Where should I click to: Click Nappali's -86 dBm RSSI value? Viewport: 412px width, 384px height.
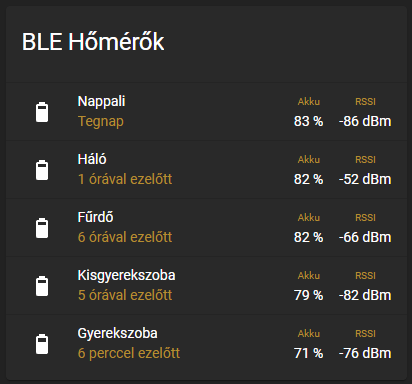pos(365,121)
